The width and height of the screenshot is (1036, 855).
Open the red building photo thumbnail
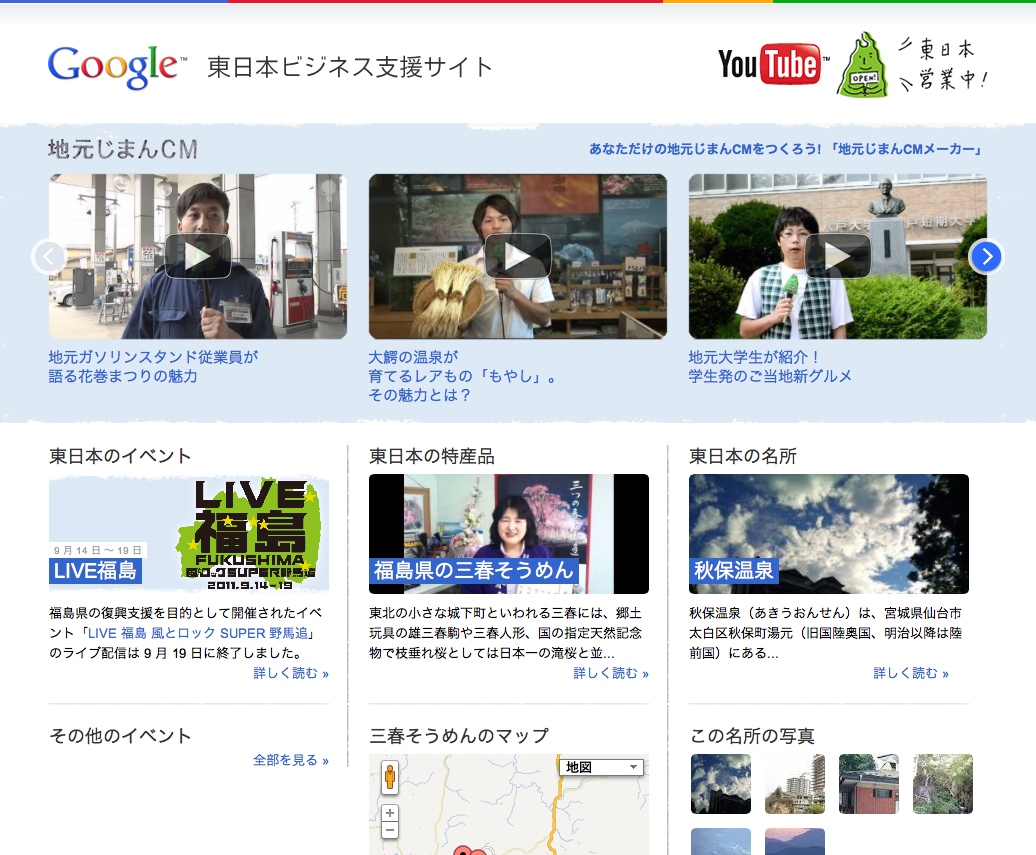click(x=869, y=784)
